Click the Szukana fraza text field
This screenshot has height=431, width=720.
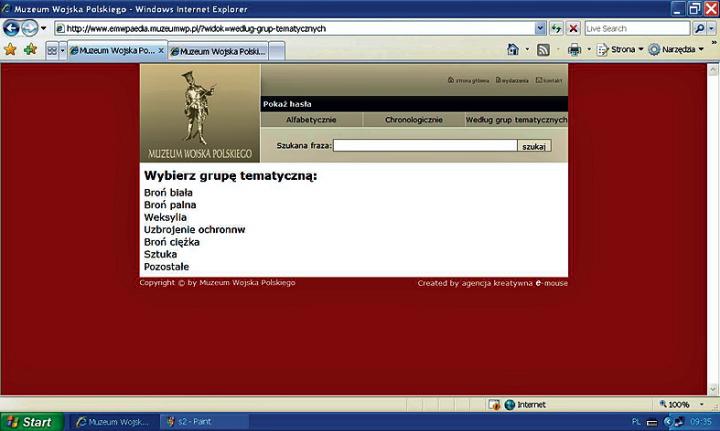tap(424, 146)
